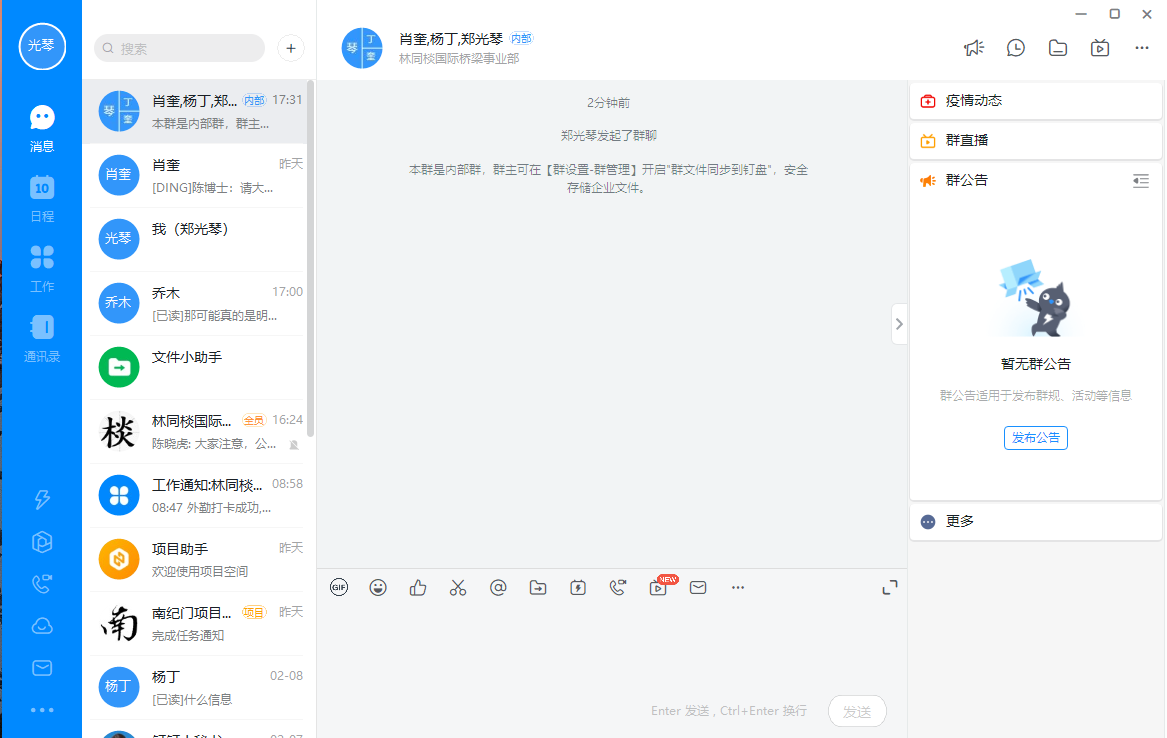This screenshot has width=1167, height=738.
Task: Click the 发送 send button
Action: [857, 712]
